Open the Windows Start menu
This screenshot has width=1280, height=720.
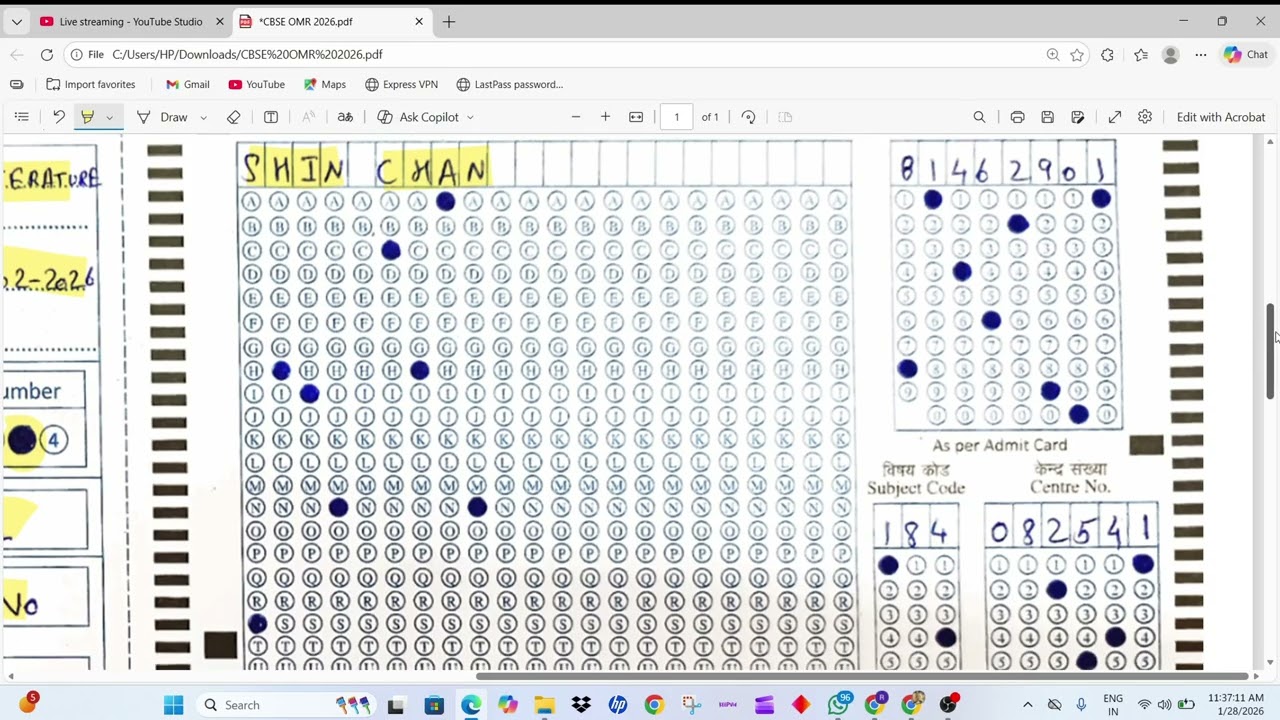pyautogui.click(x=173, y=705)
